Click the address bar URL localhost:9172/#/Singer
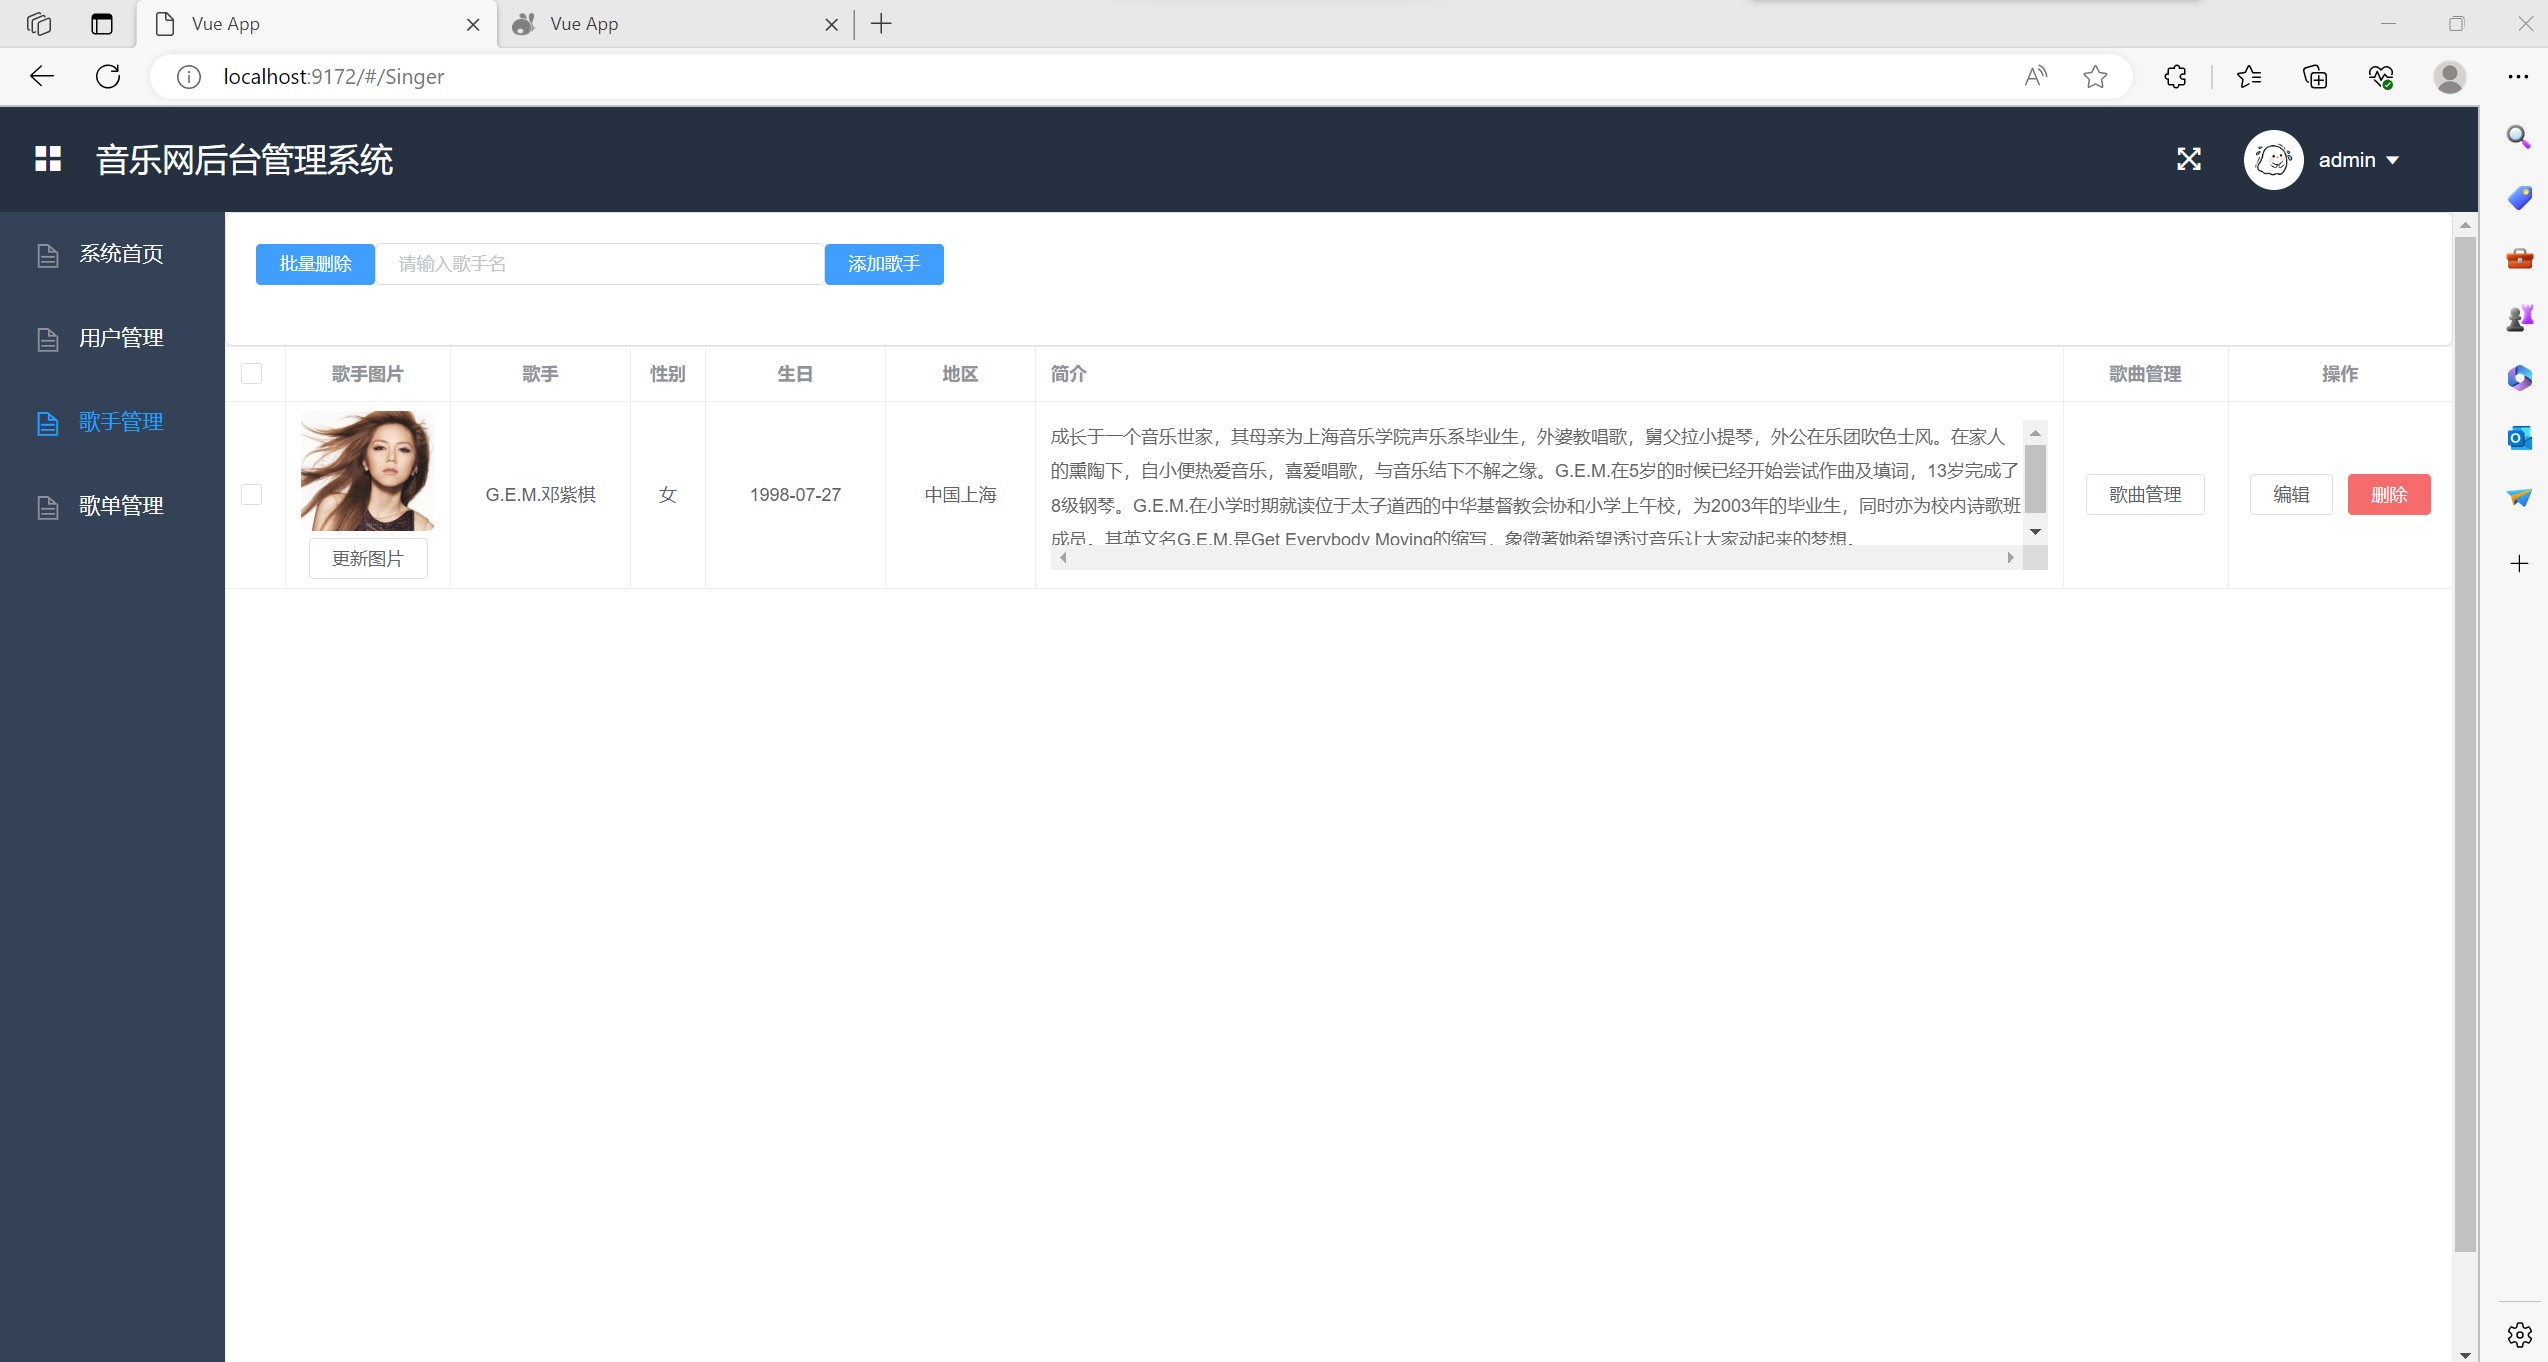The image size is (2548, 1362). [x=334, y=77]
